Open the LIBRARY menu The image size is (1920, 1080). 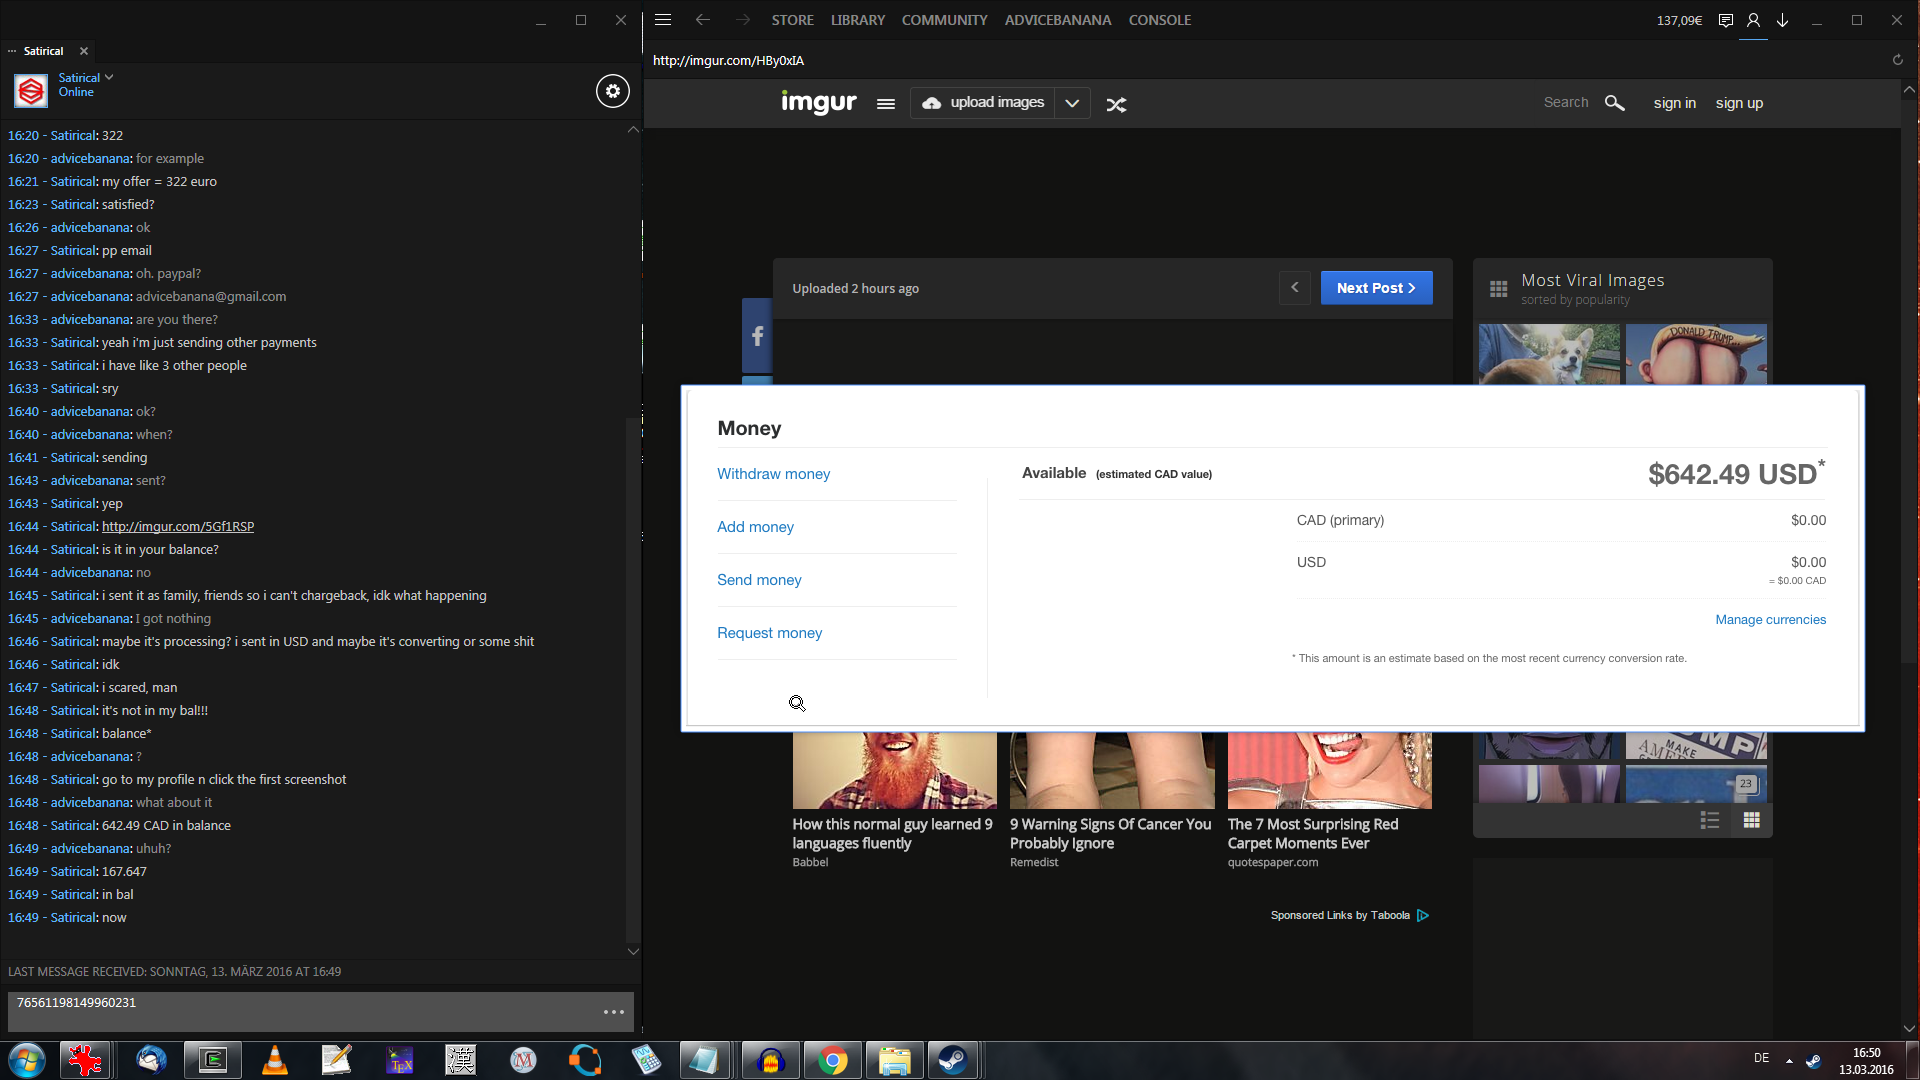pyautogui.click(x=857, y=20)
